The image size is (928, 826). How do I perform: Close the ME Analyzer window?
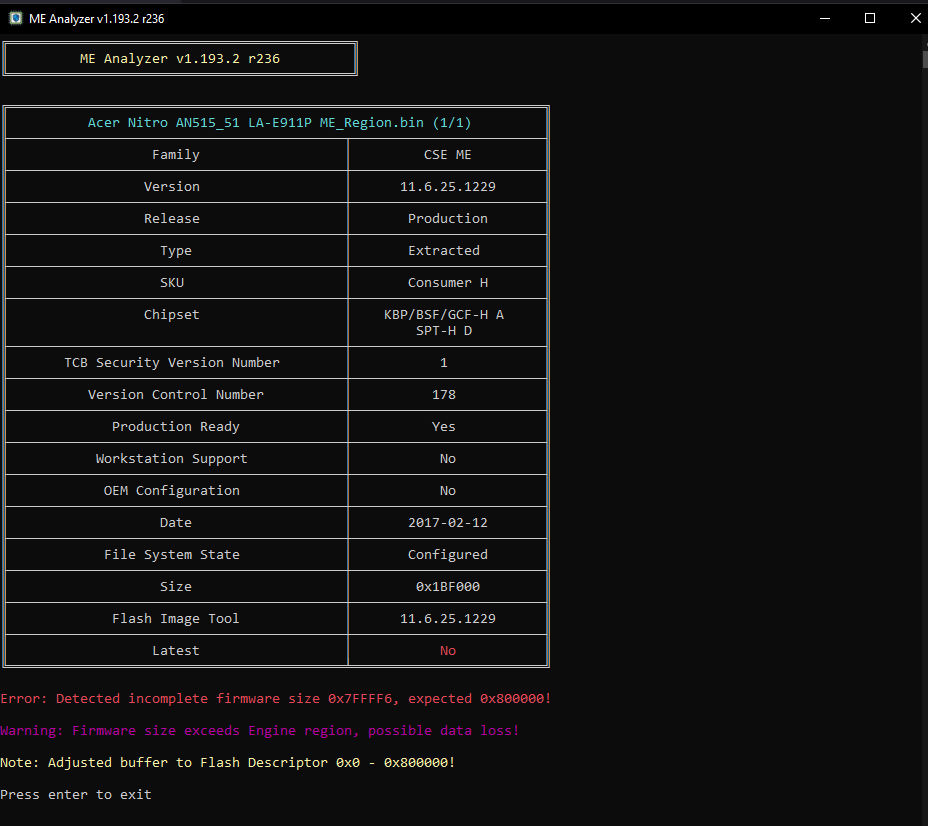tap(915, 18)
